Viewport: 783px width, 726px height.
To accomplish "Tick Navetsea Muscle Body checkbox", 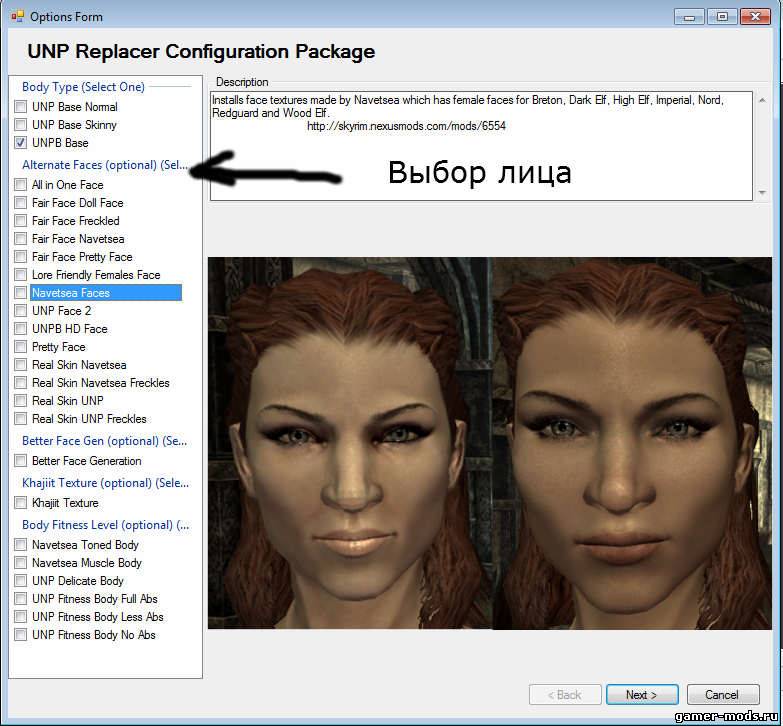I will pyautogui.click(x=20, y=563).
